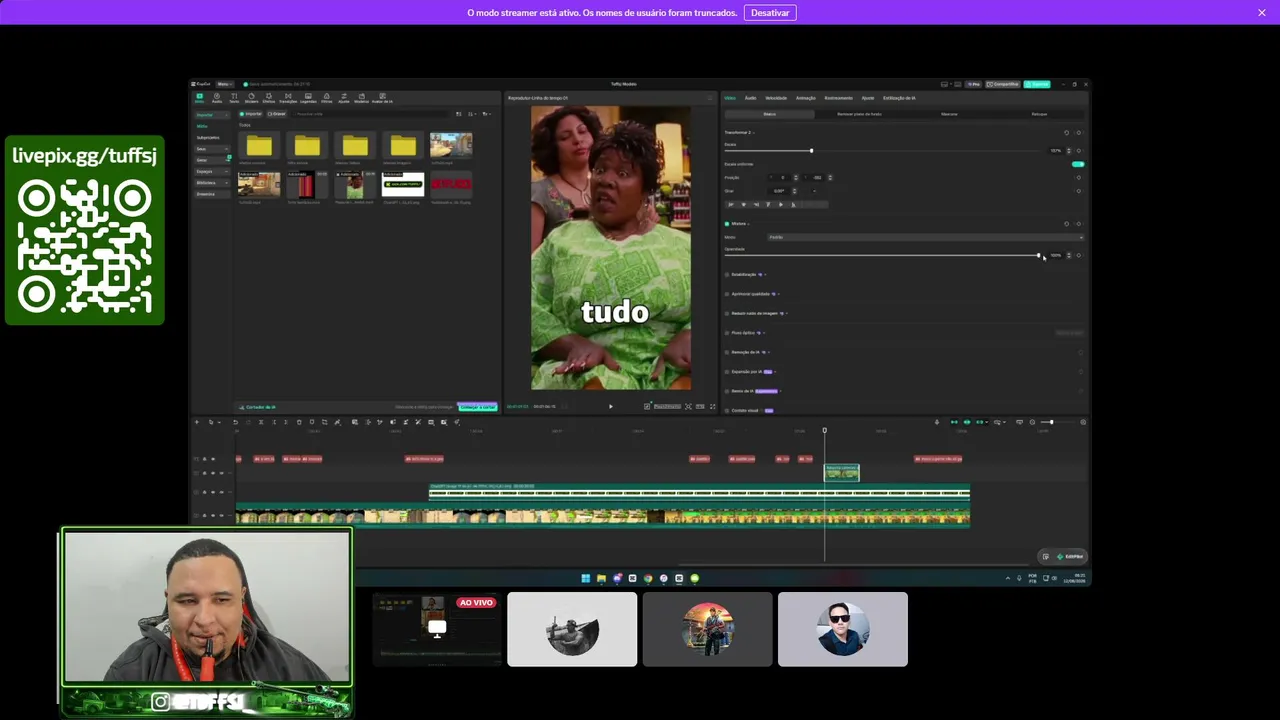Add a keyframe for Escala

click(1078, 151)
